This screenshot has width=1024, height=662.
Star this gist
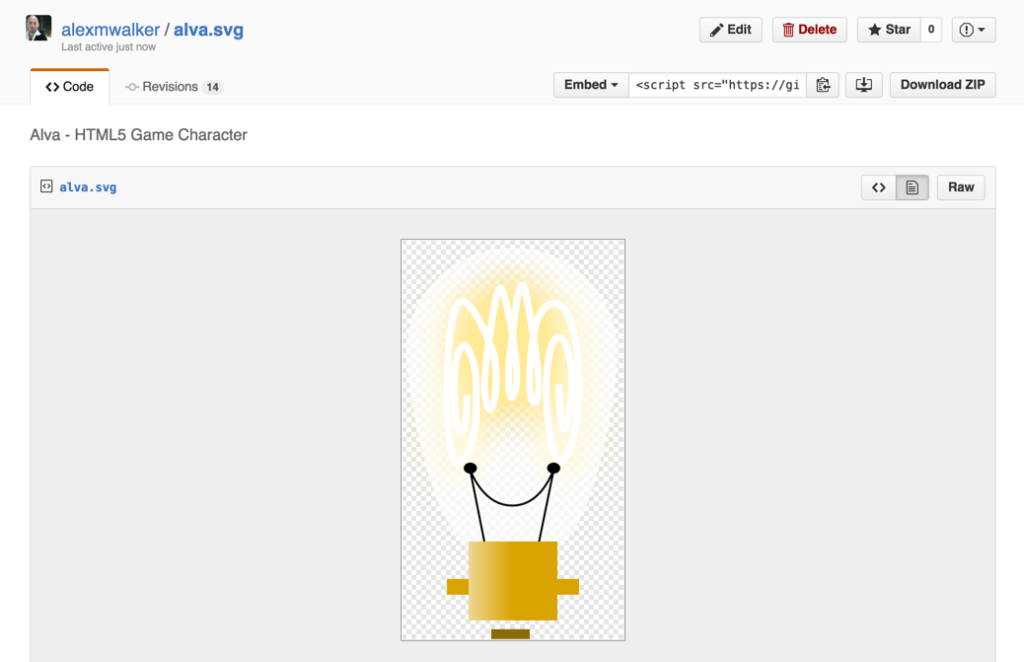[889, 29]
